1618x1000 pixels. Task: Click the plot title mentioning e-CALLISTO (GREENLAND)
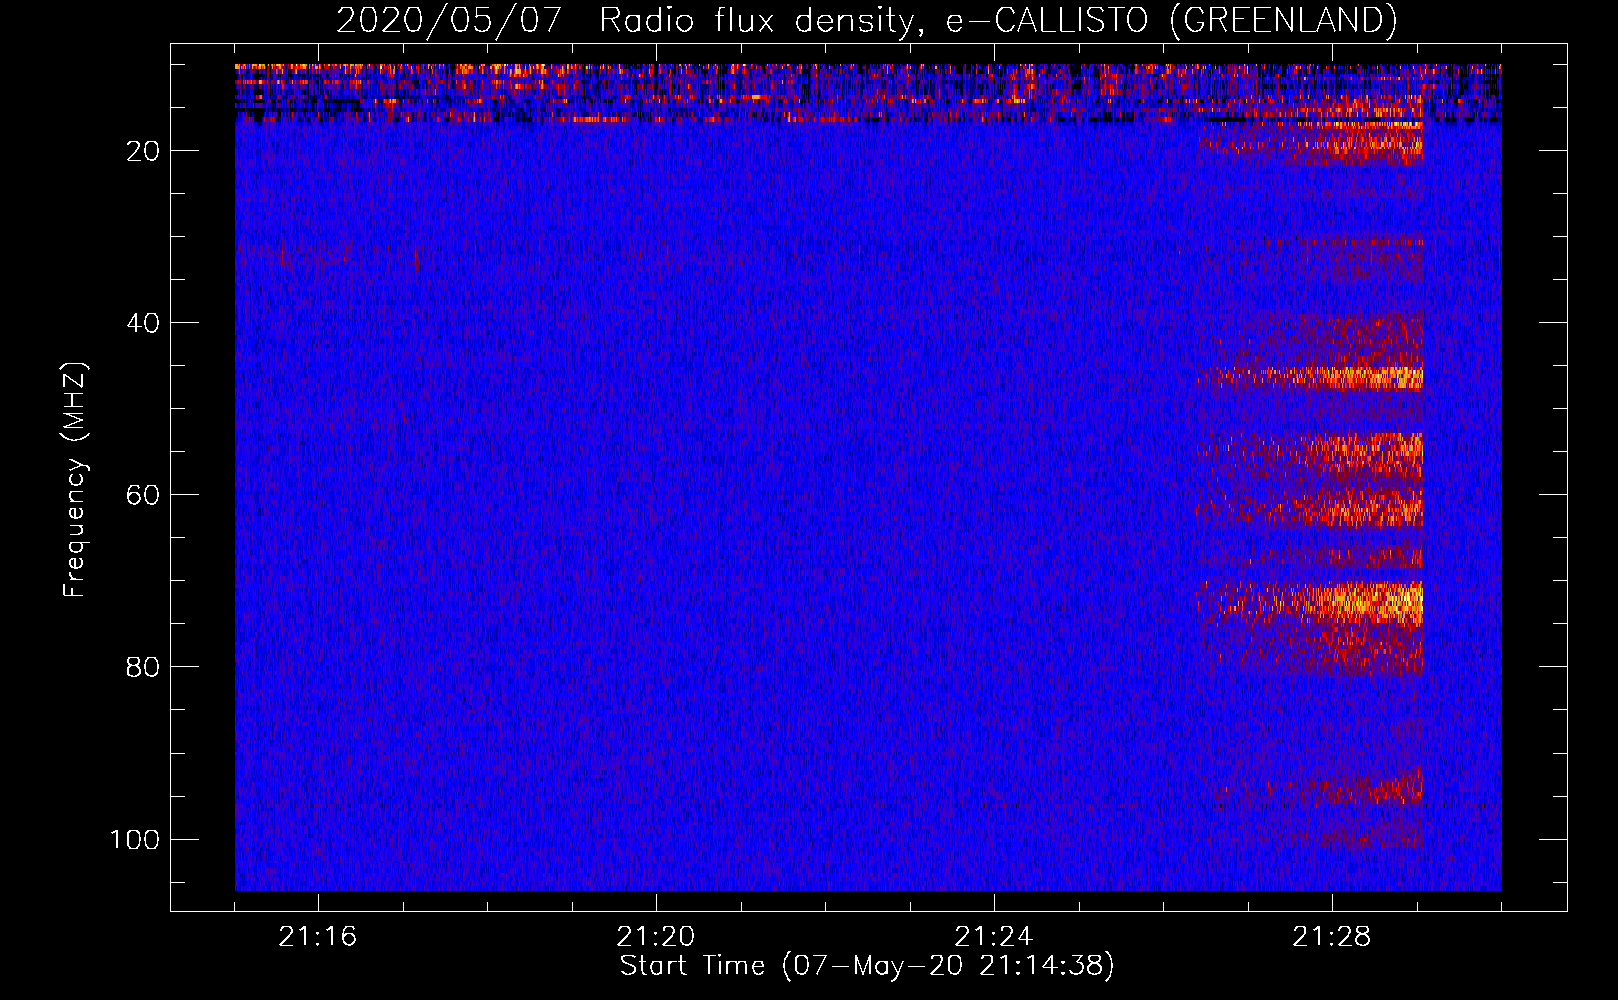(866, 20)
